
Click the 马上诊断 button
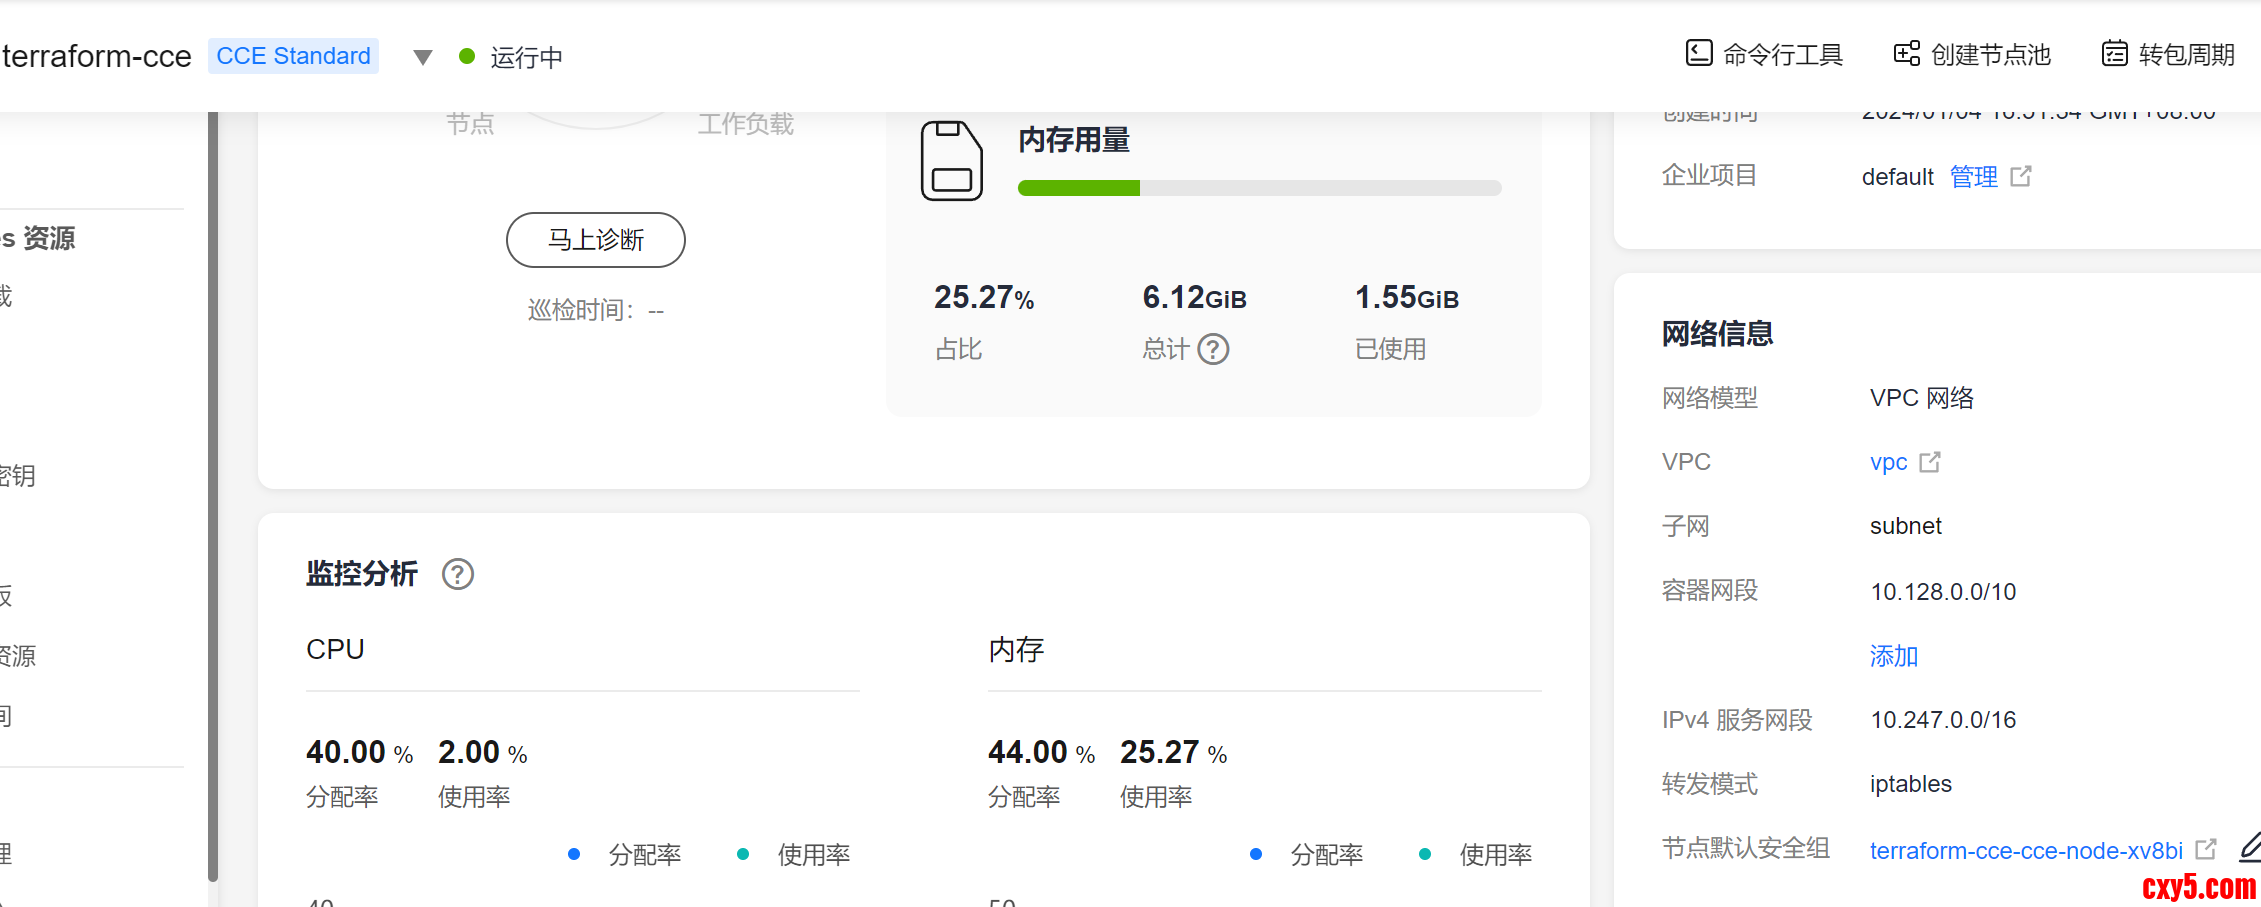(x=596, y=240)
